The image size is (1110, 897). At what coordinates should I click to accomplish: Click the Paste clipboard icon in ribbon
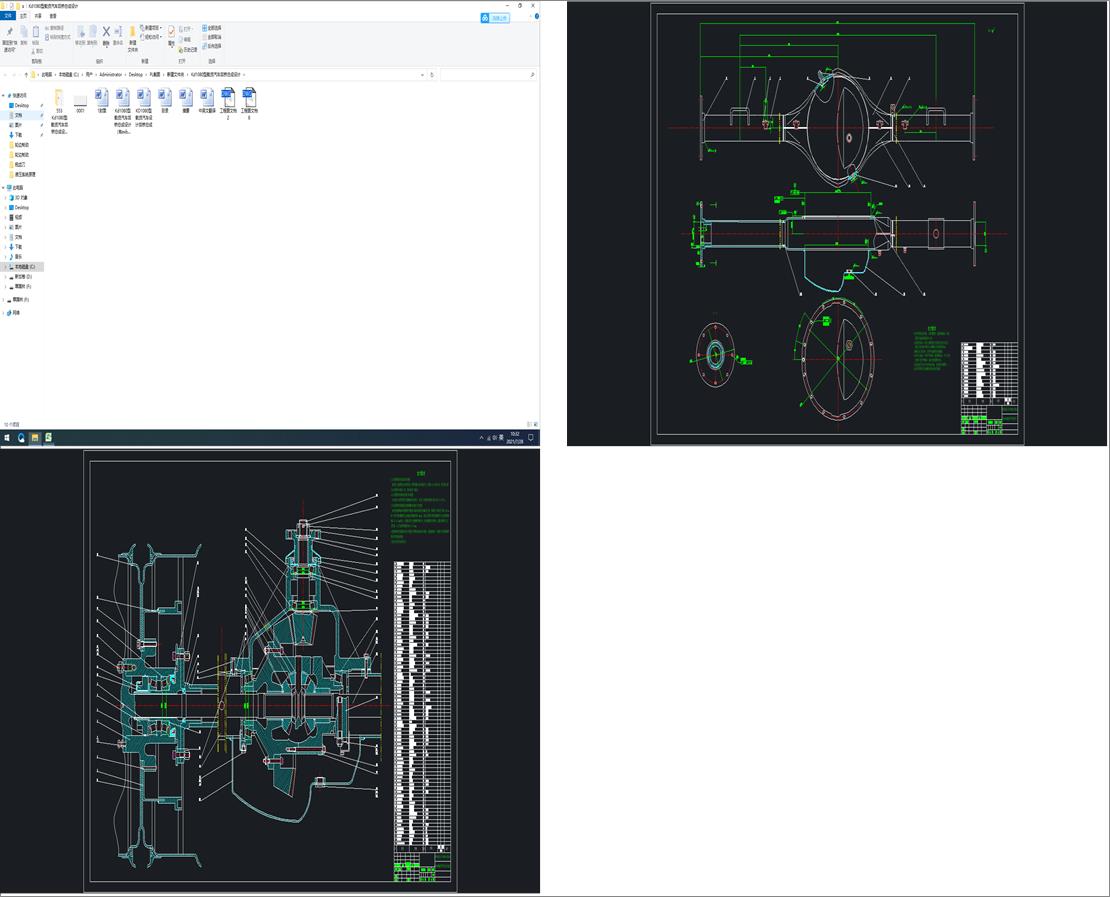(x=37, y=33)
